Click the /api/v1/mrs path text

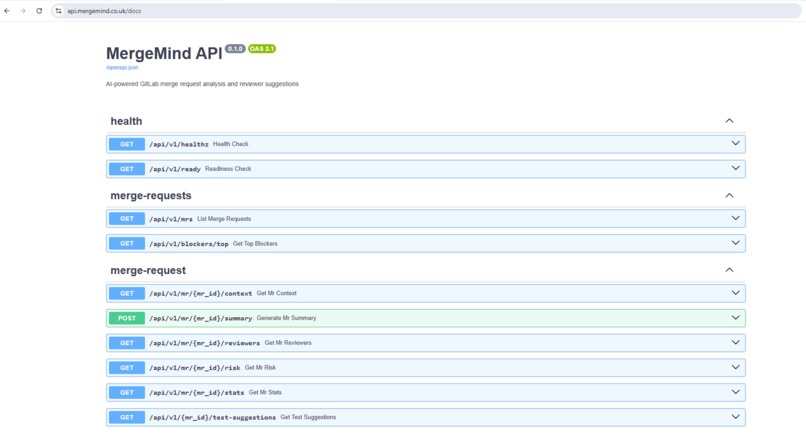(171, 219)
